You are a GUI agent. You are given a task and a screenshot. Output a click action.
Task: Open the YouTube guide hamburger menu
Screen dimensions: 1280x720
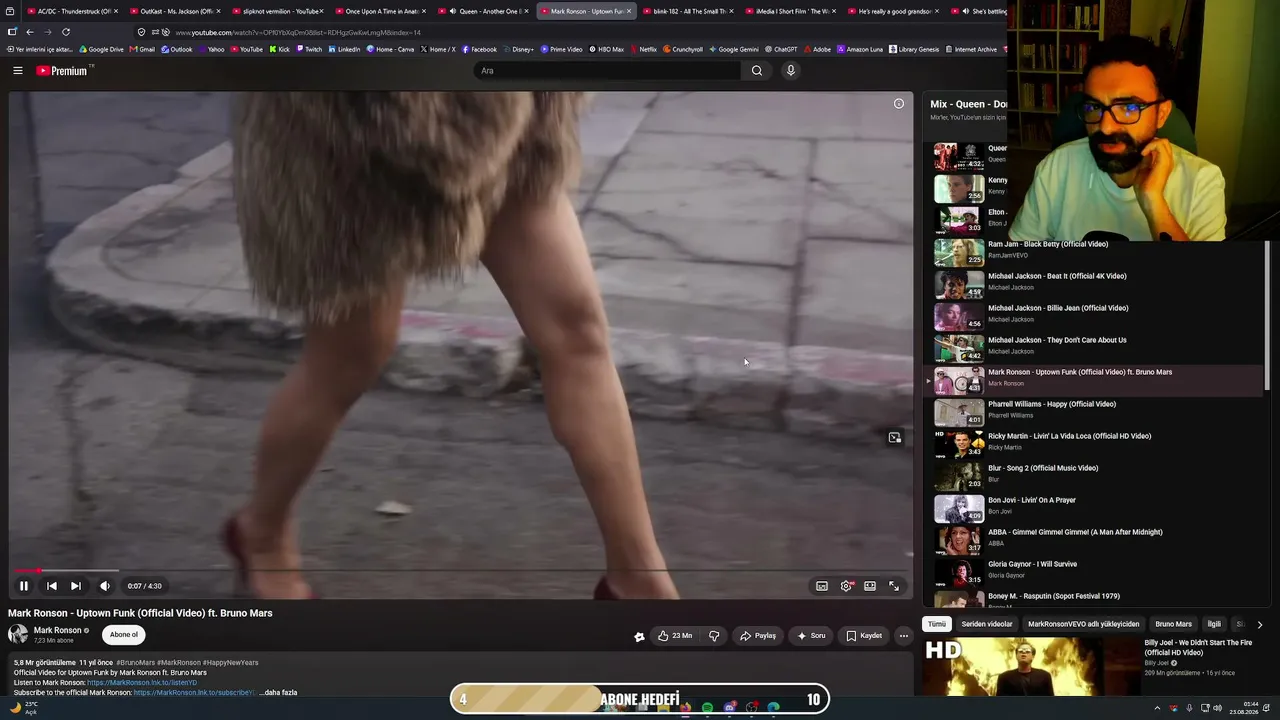[18, 70]
